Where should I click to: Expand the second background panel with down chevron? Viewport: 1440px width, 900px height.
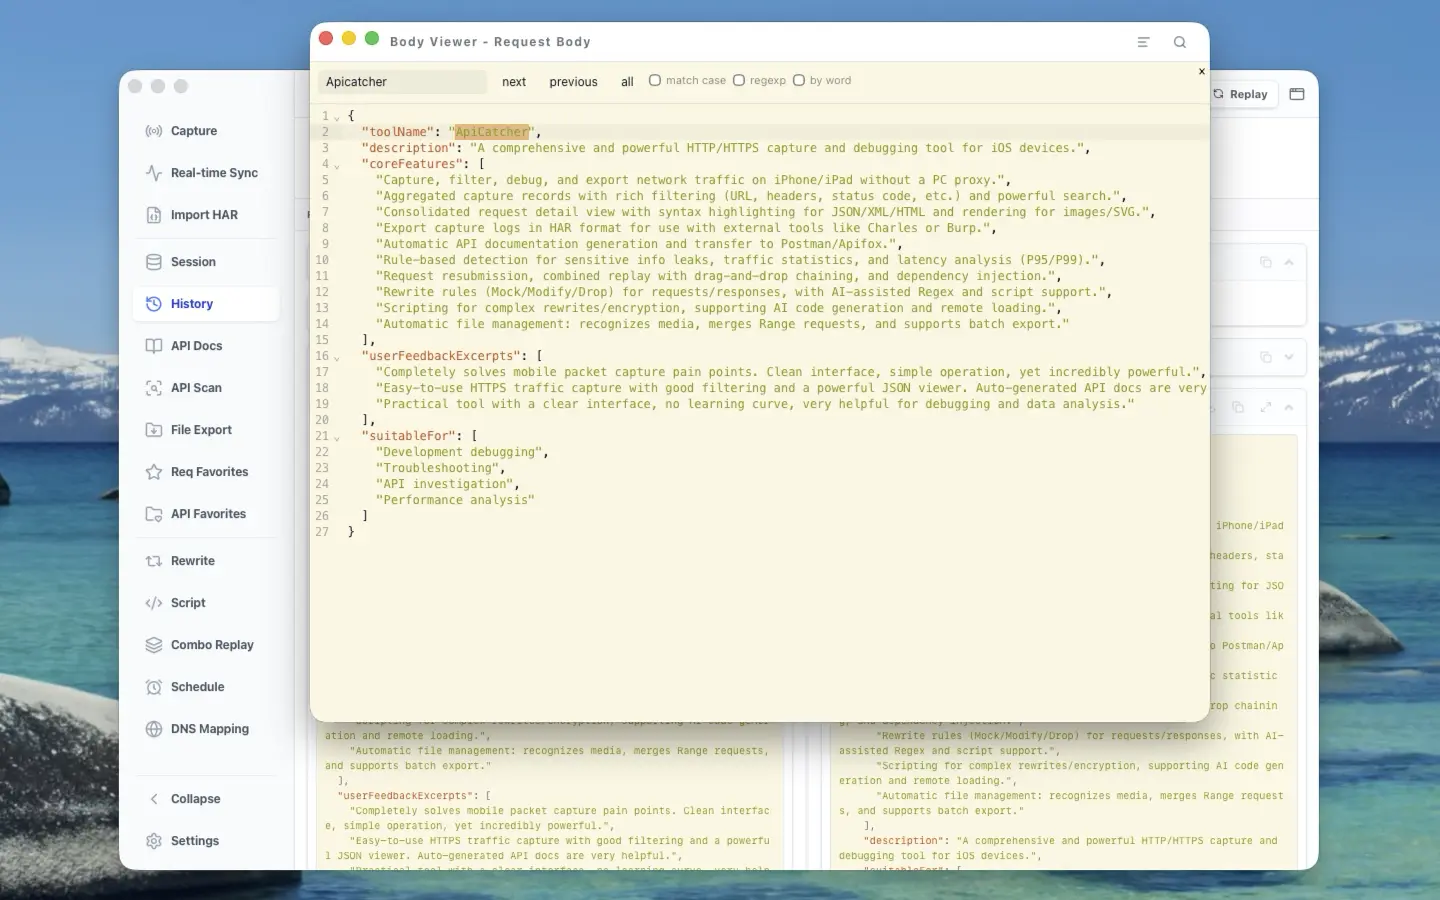point(1289,357)
